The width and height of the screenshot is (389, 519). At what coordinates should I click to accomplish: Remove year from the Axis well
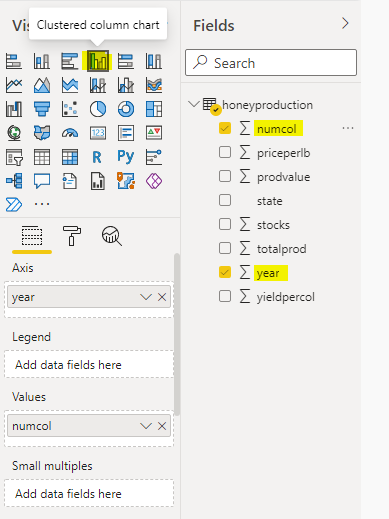click(162, 297)
